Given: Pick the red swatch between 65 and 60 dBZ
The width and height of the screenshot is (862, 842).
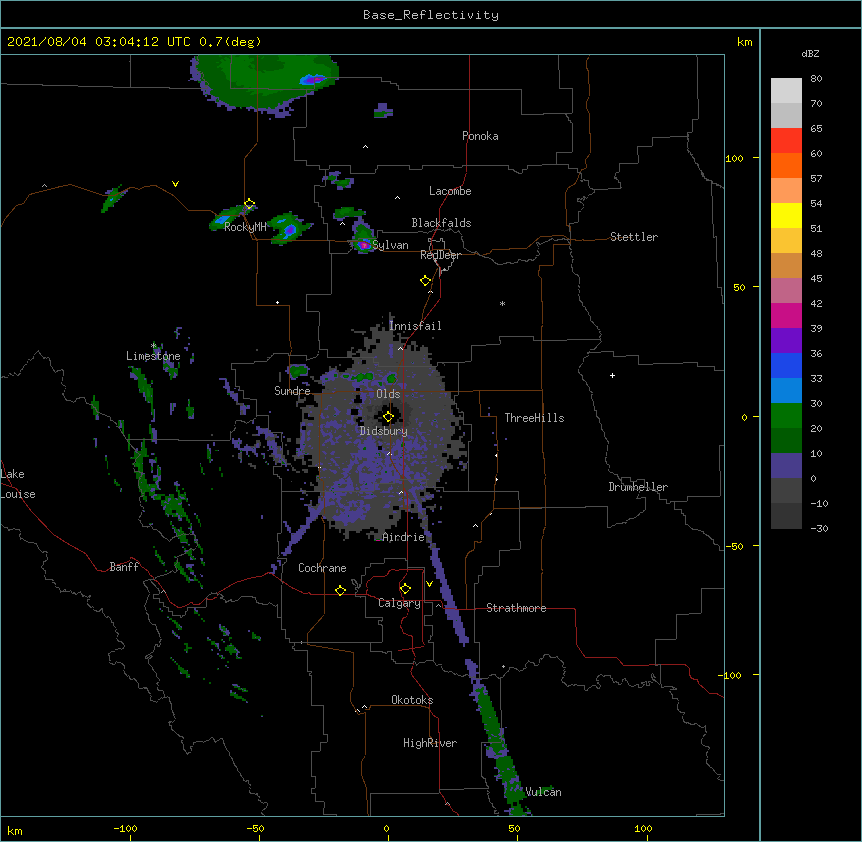Looking at the screenshot, I should [786, 141].
